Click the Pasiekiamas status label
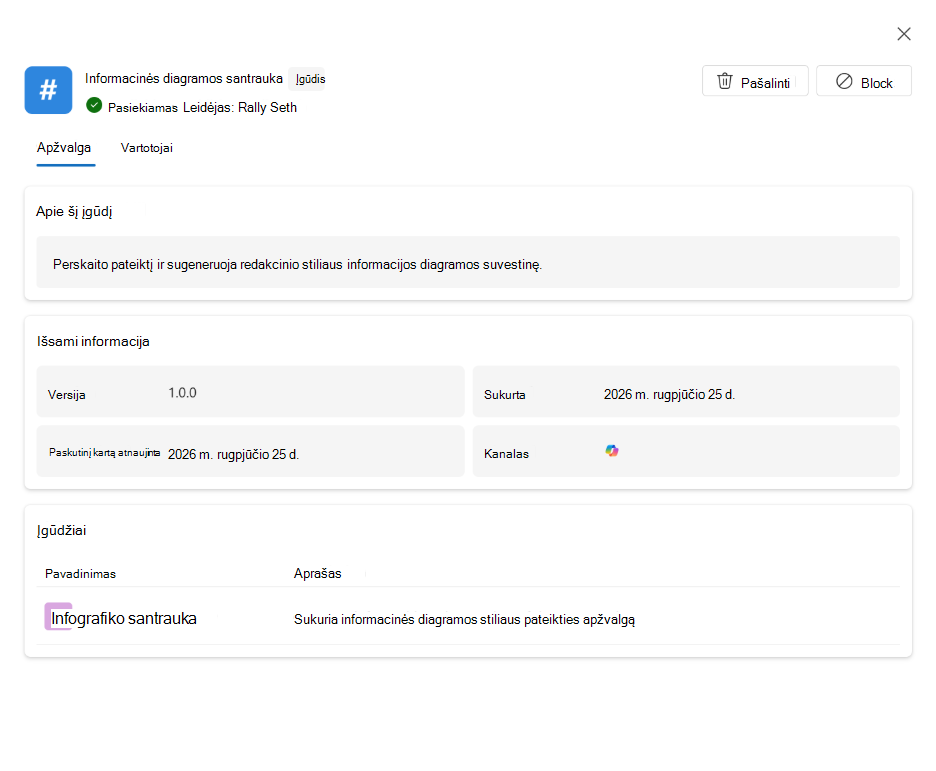936x771 pixels. tap(143, 107)
